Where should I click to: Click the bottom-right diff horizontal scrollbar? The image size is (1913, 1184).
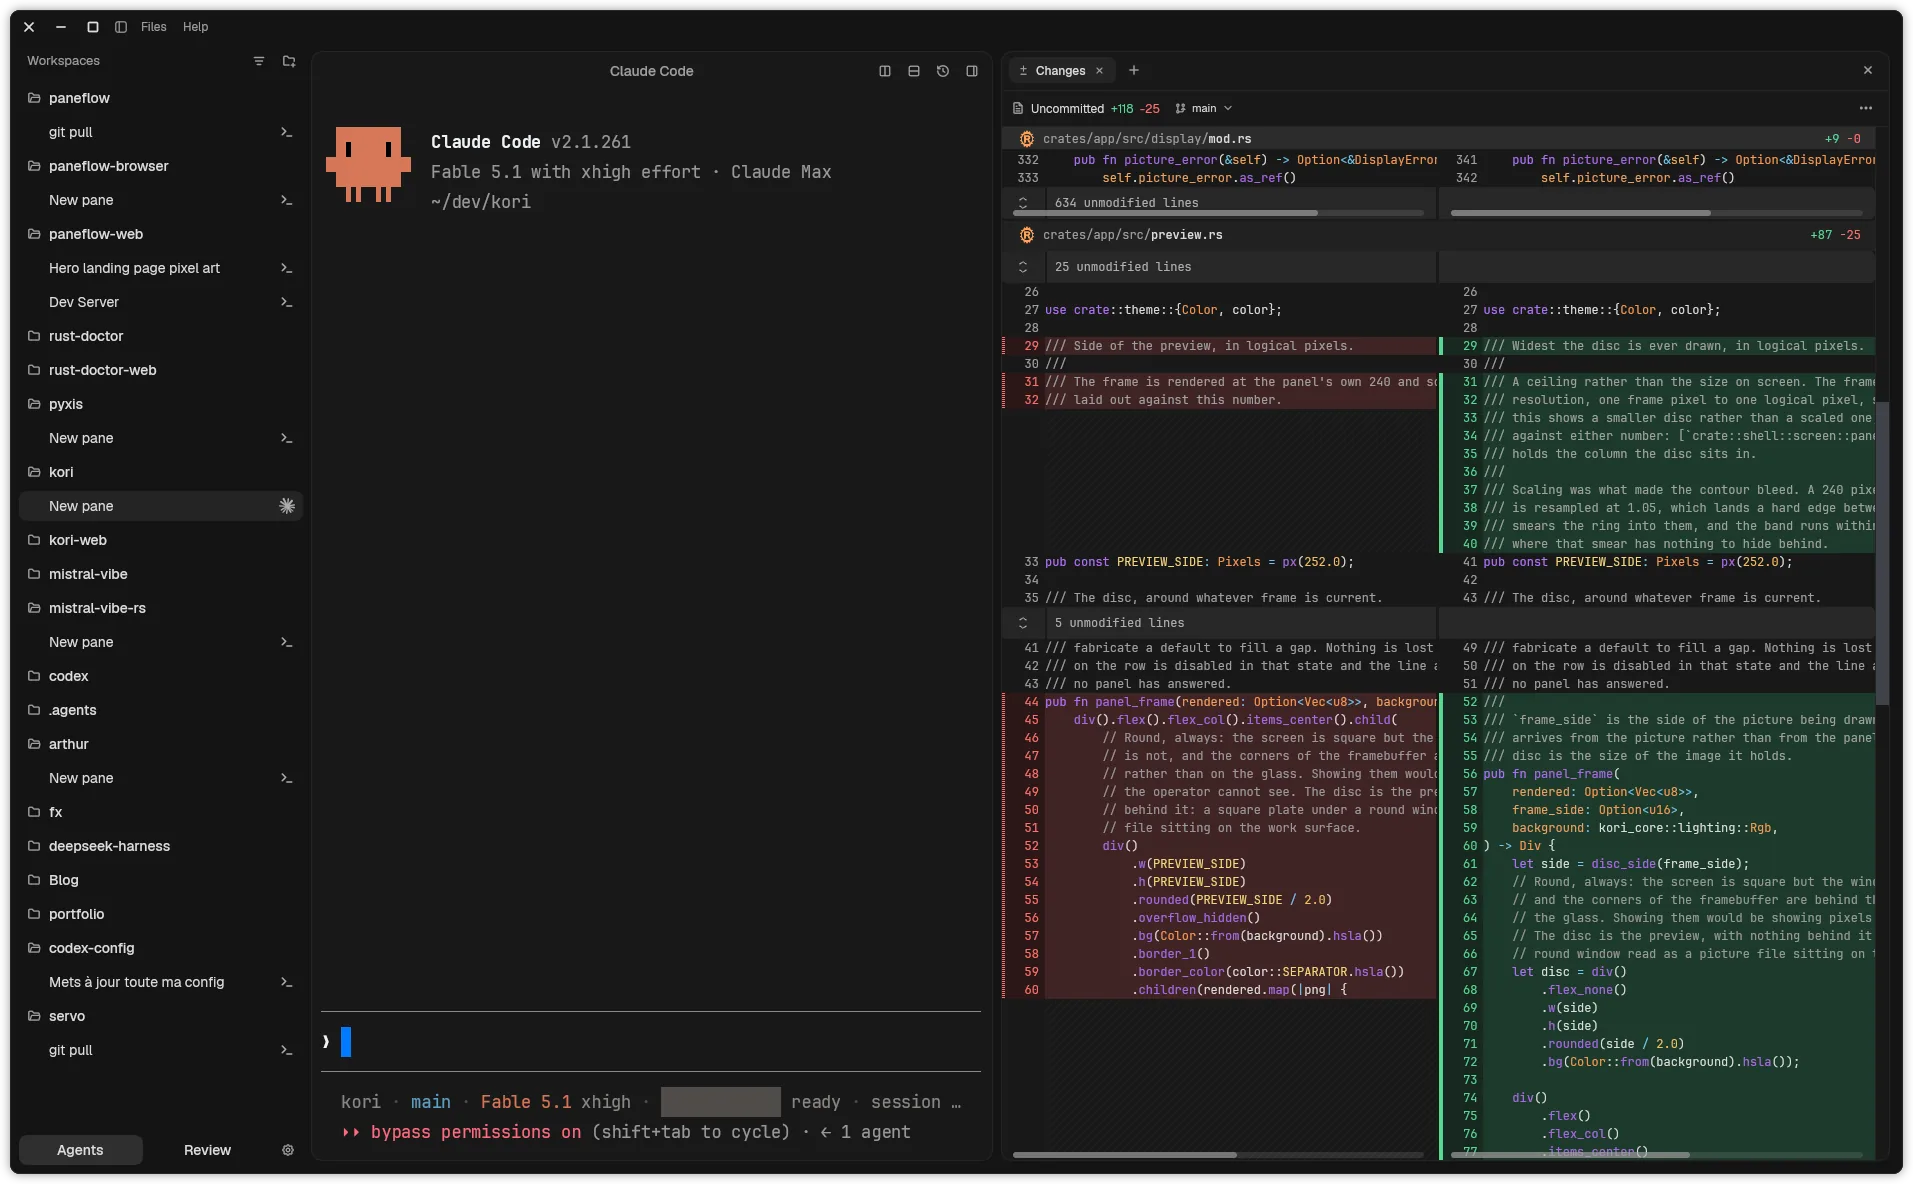point(1571,1155)
